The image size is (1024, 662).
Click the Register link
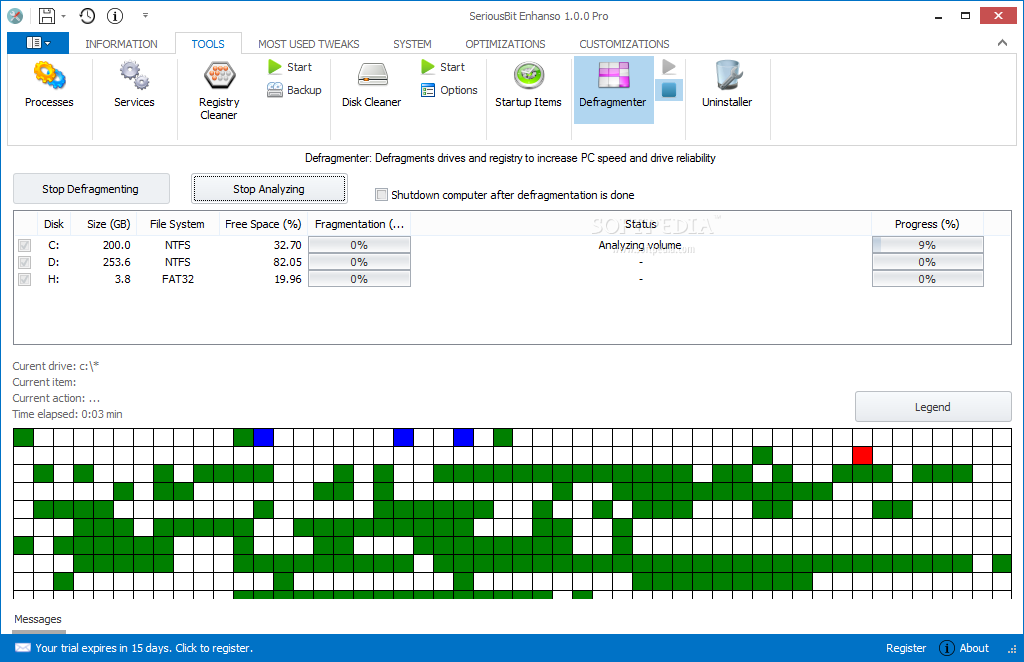(906, 648)
